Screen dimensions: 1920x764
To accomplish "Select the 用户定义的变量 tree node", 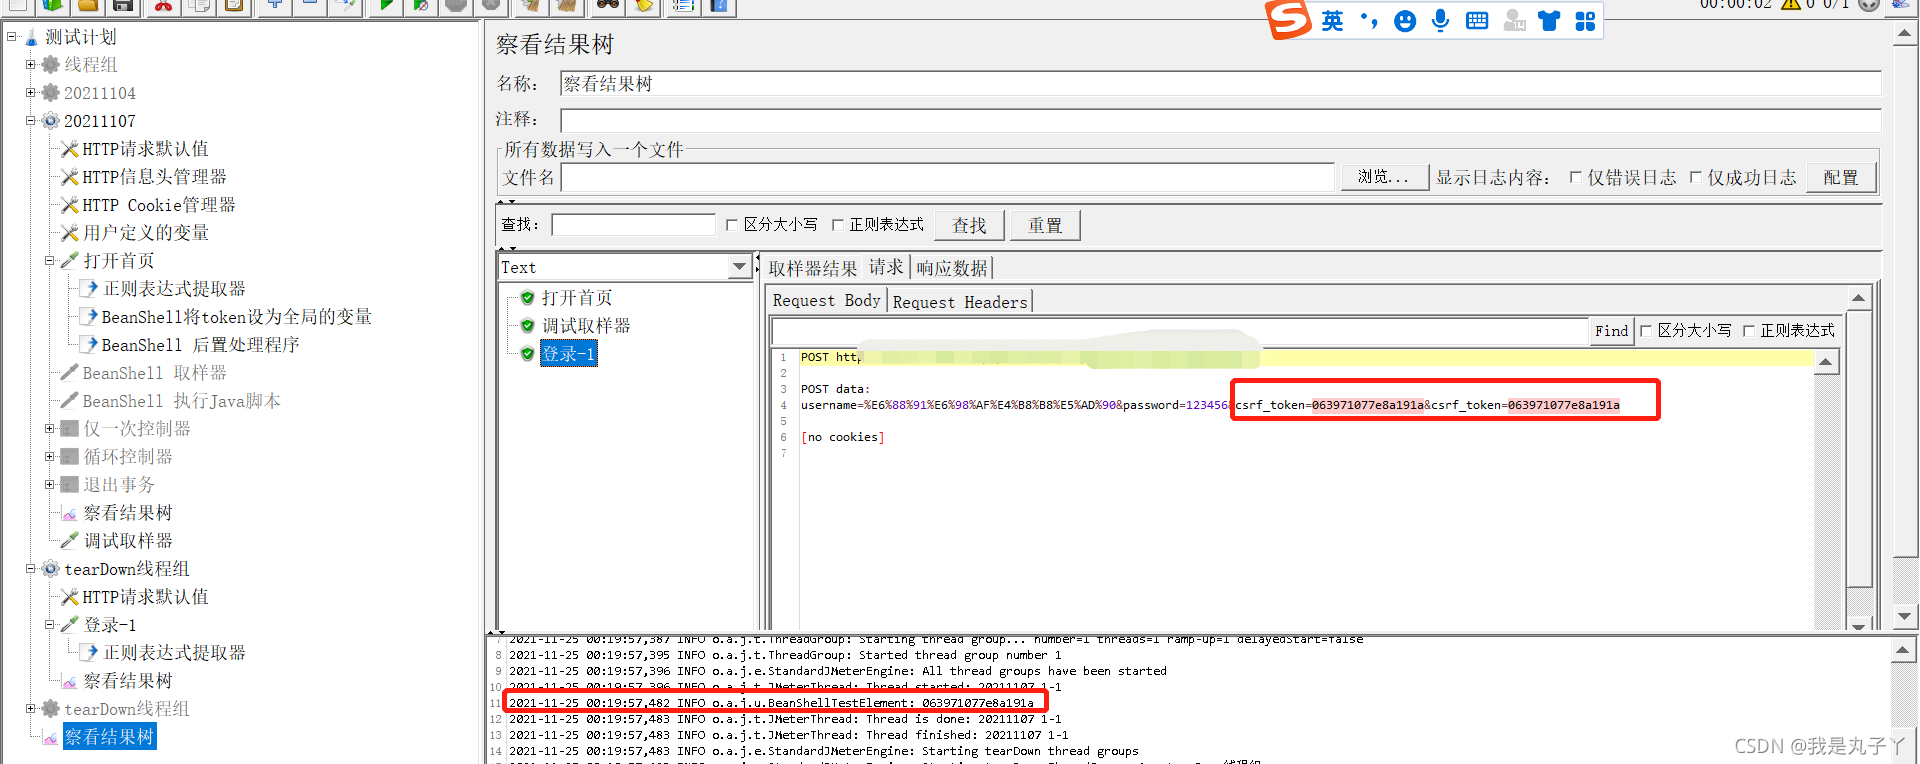I will [x=146, y=233].
